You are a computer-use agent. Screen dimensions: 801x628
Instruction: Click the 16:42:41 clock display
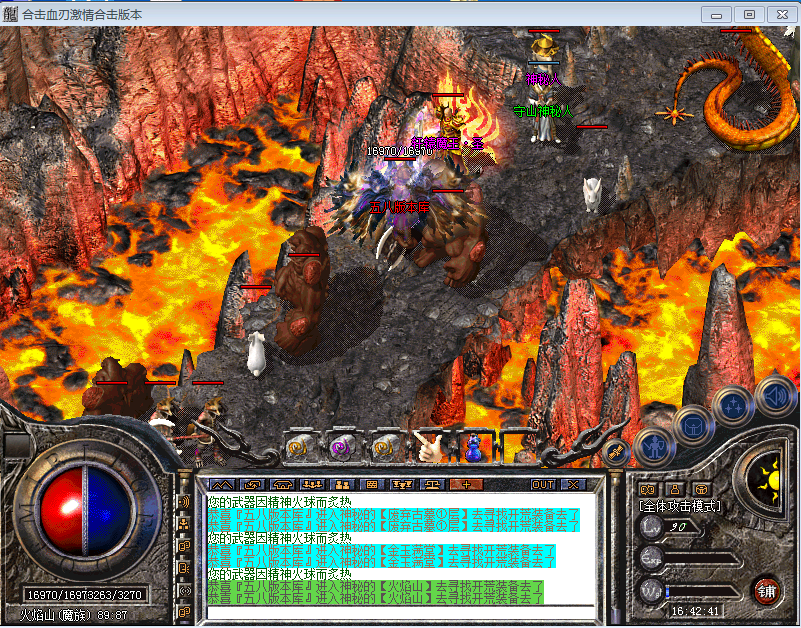[695, 611]
